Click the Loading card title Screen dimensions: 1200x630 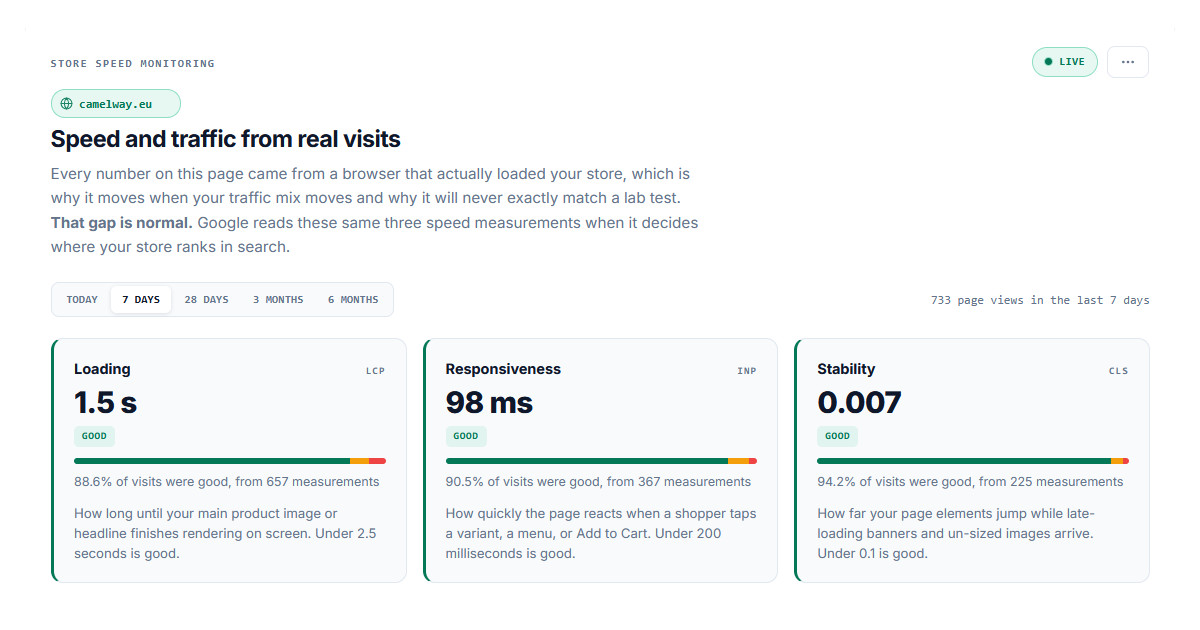102,369
